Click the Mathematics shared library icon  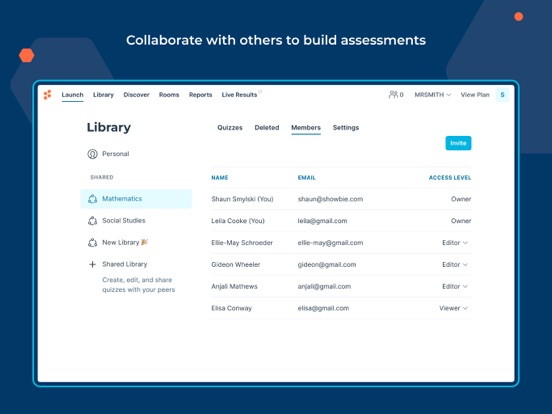click(92, 199)
